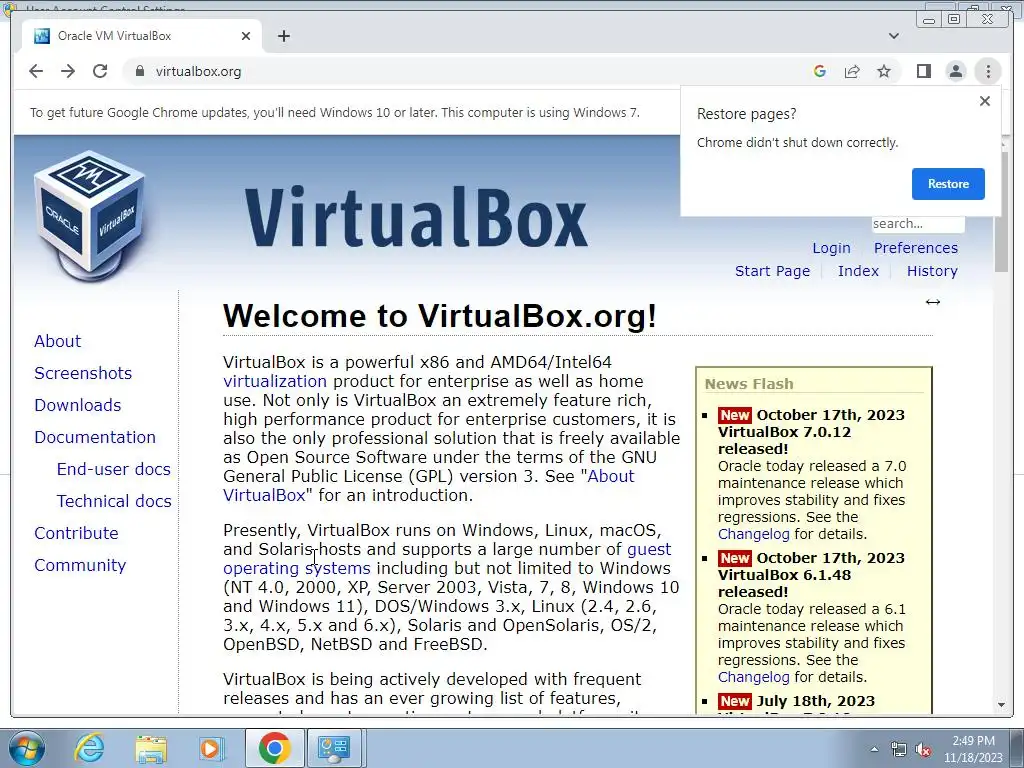Screen dimensions: 1024x768
Task: Open Chrome's three-dot menu
Action: click(x=988, y=71)
